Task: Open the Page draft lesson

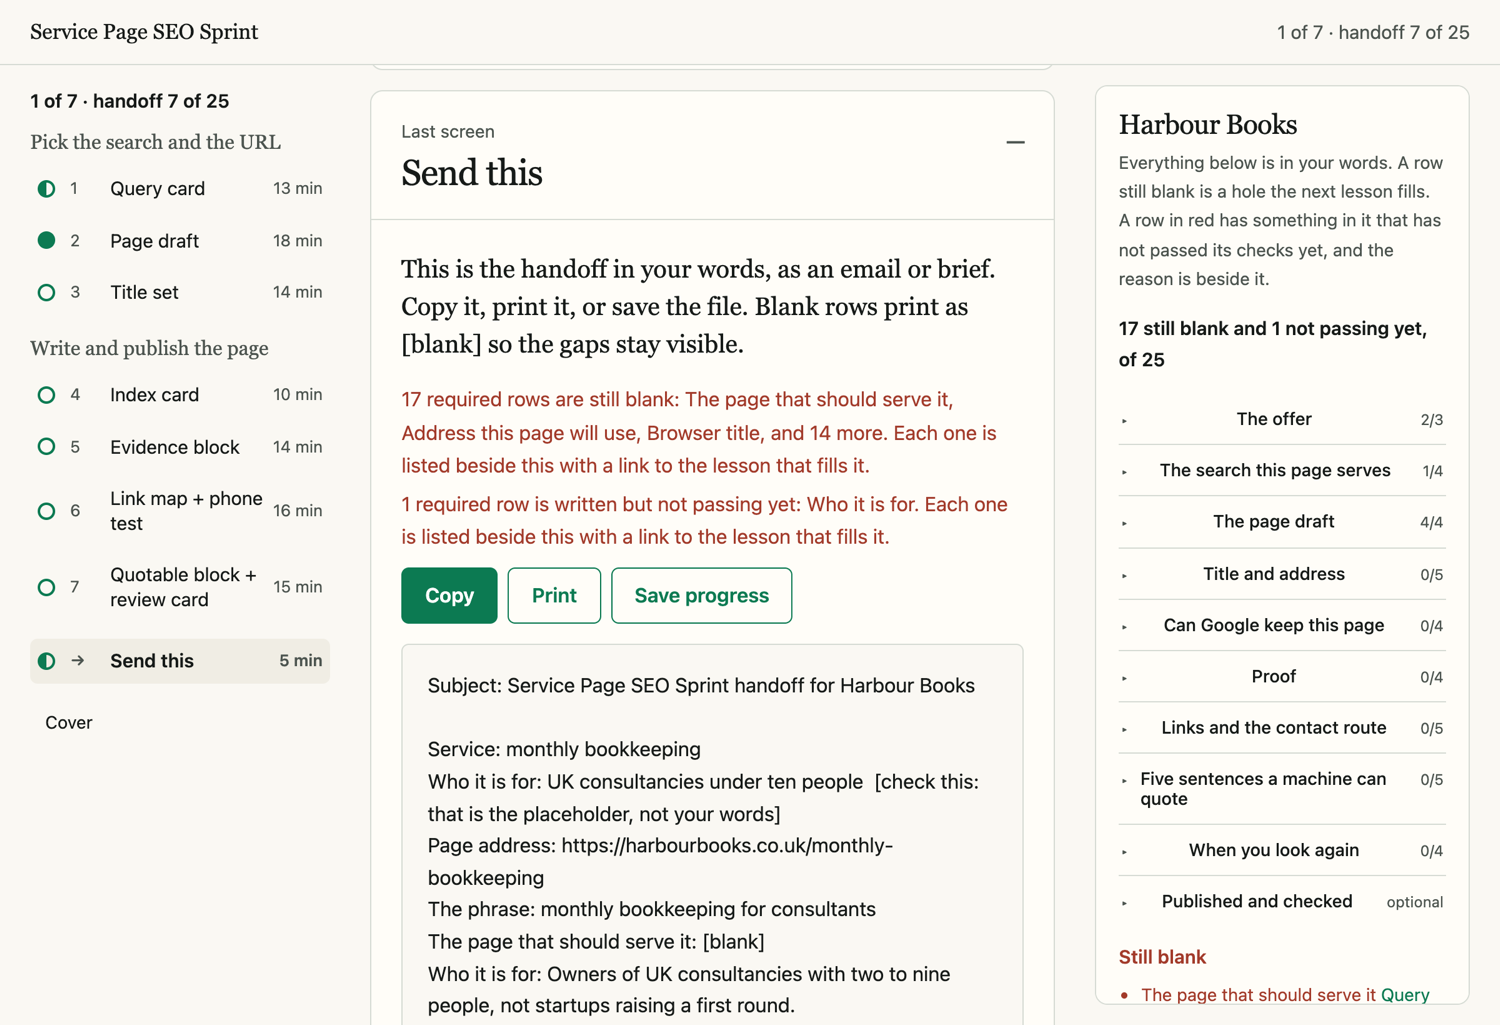Action: coord(180,240)
